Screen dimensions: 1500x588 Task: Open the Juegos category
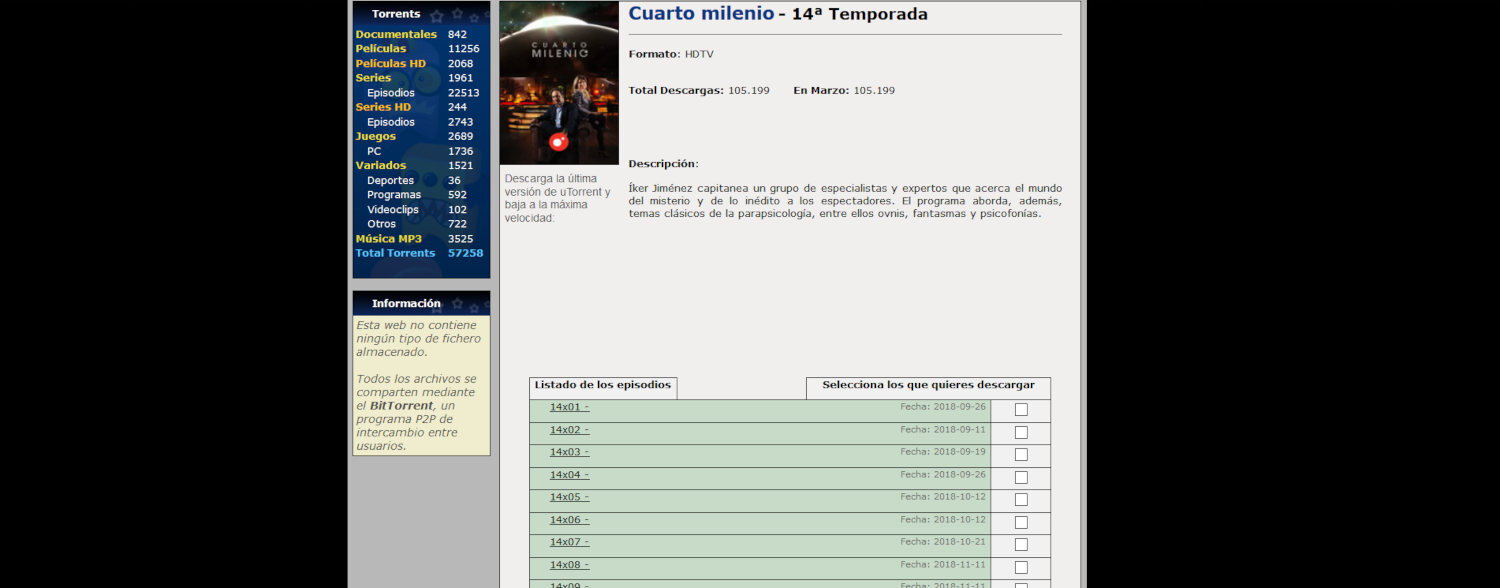376,136
